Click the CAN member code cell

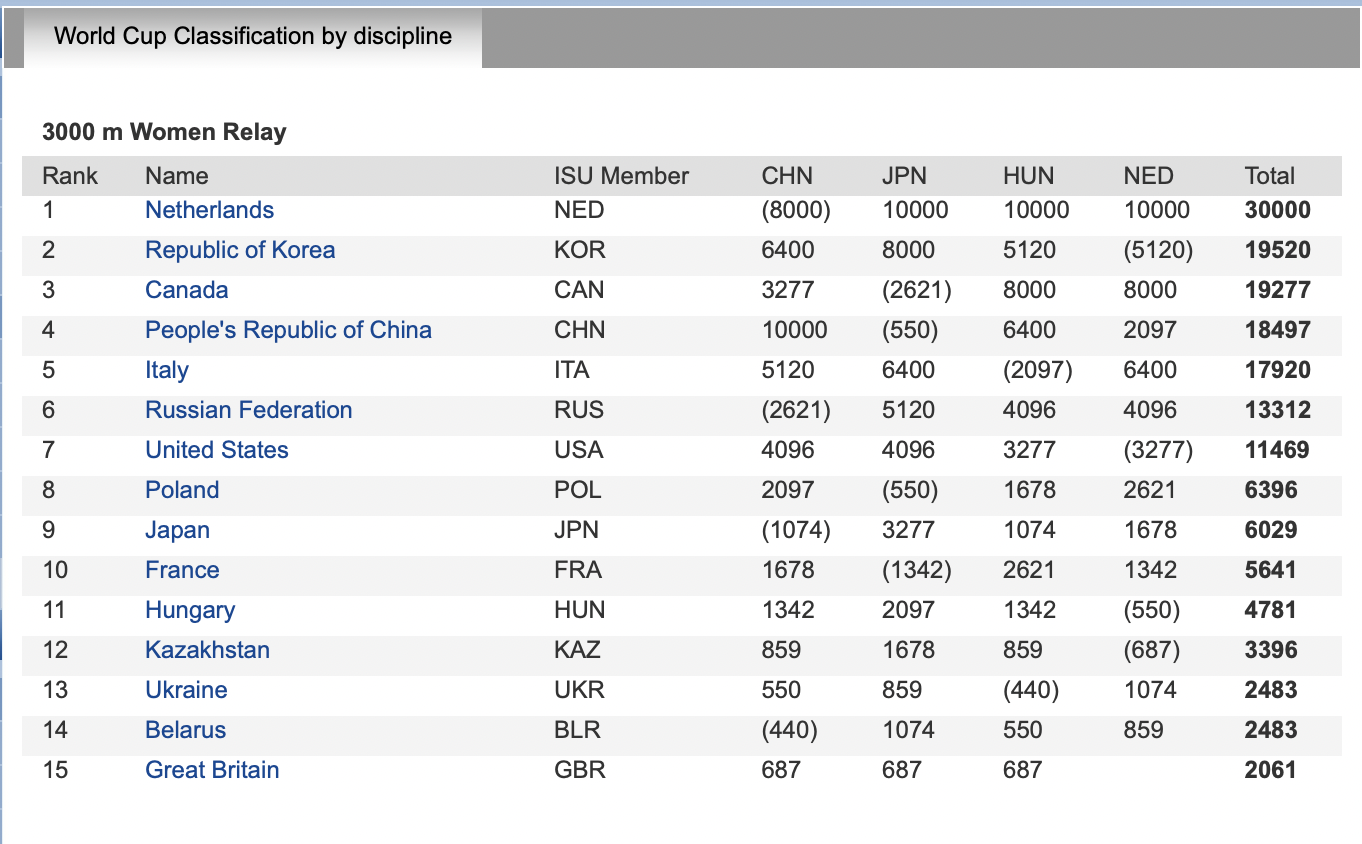coord(579,290)
